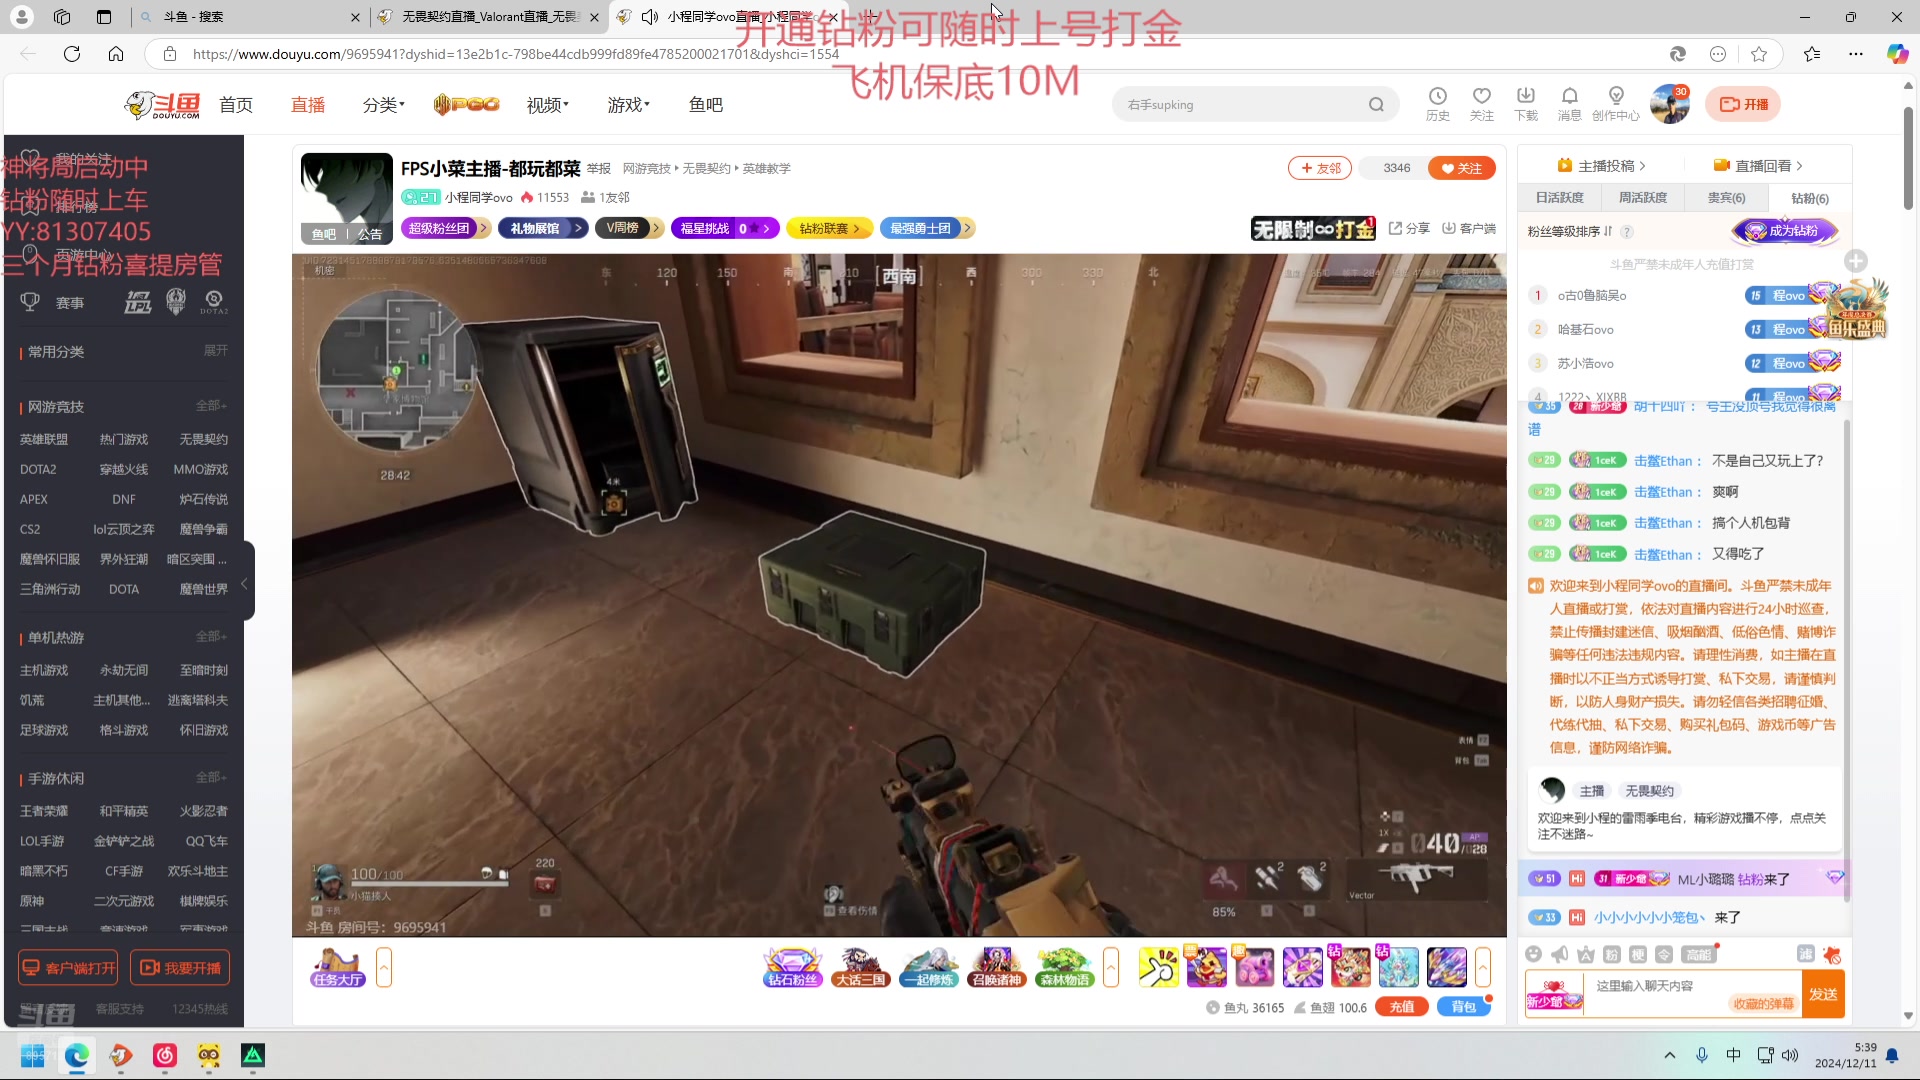Expand the arrow next to 任务大厅
The width and height of the screenshot is (1920, 1080).
[384, 967]
